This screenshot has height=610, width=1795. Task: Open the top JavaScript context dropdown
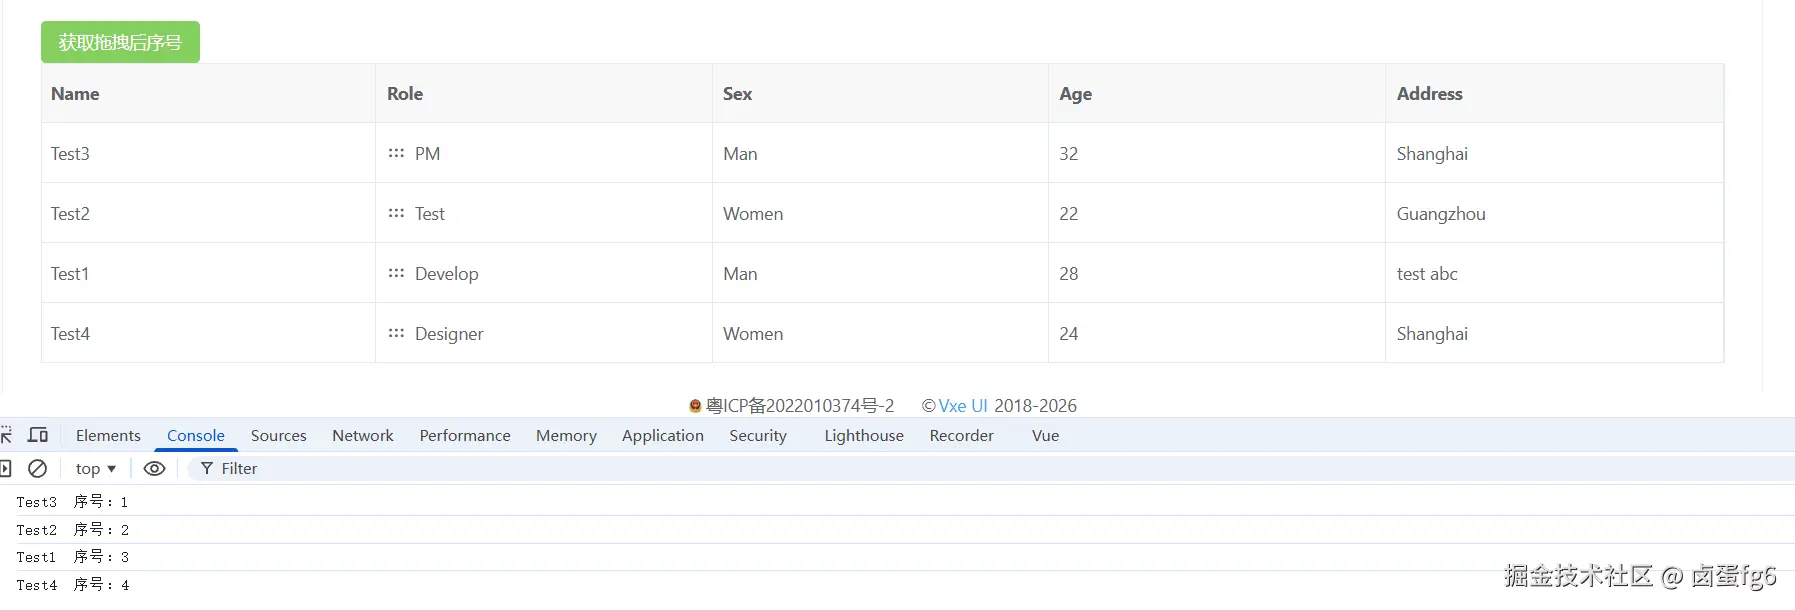click(96, 468)
